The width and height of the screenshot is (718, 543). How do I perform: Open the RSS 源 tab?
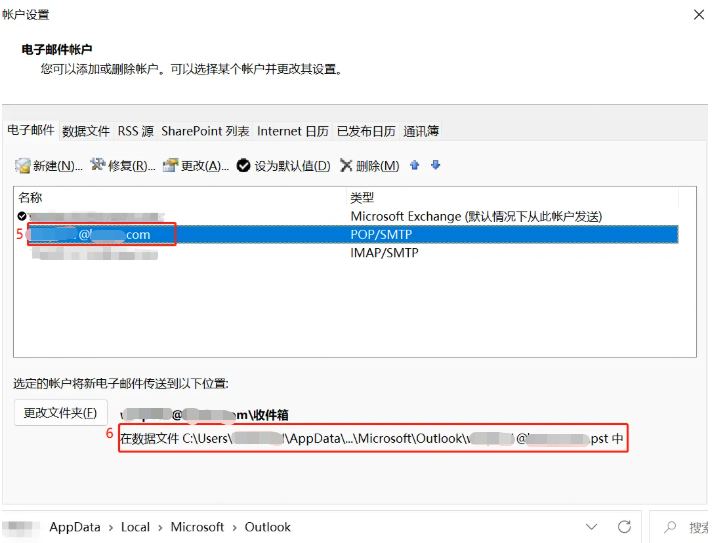pos(136,131)
